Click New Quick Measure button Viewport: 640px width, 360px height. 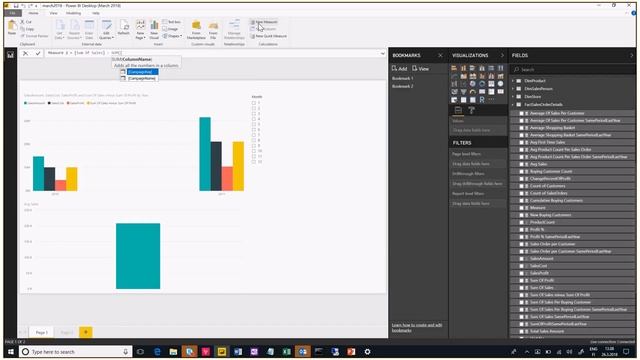(269, 36)
